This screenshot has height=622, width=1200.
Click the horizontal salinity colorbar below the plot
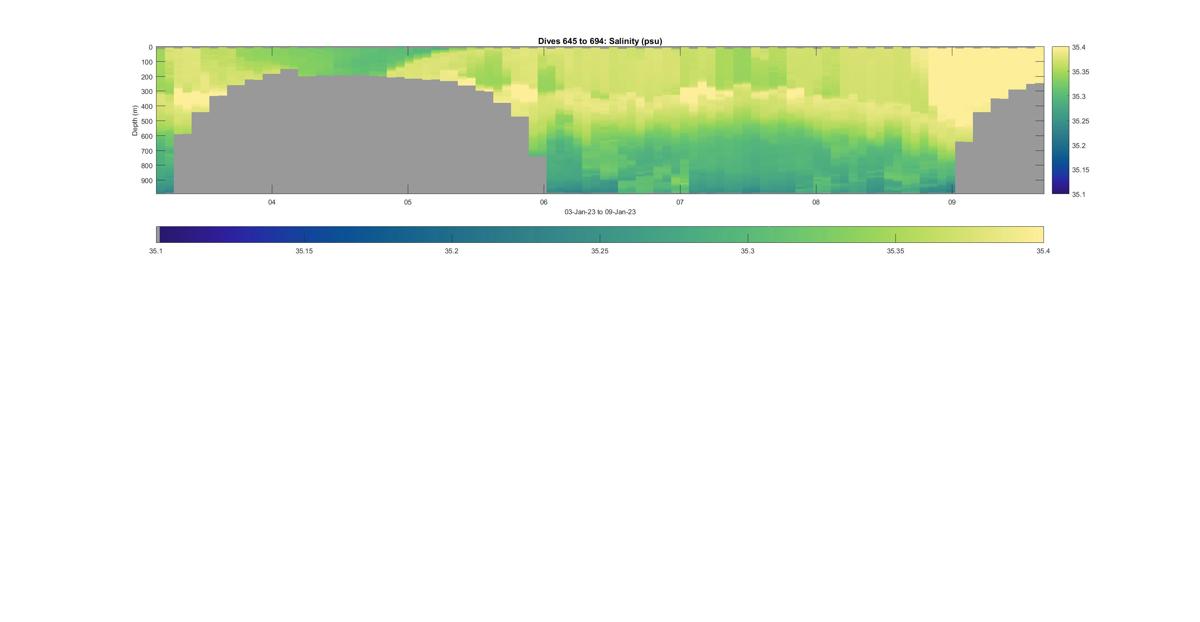pos(600,234)
